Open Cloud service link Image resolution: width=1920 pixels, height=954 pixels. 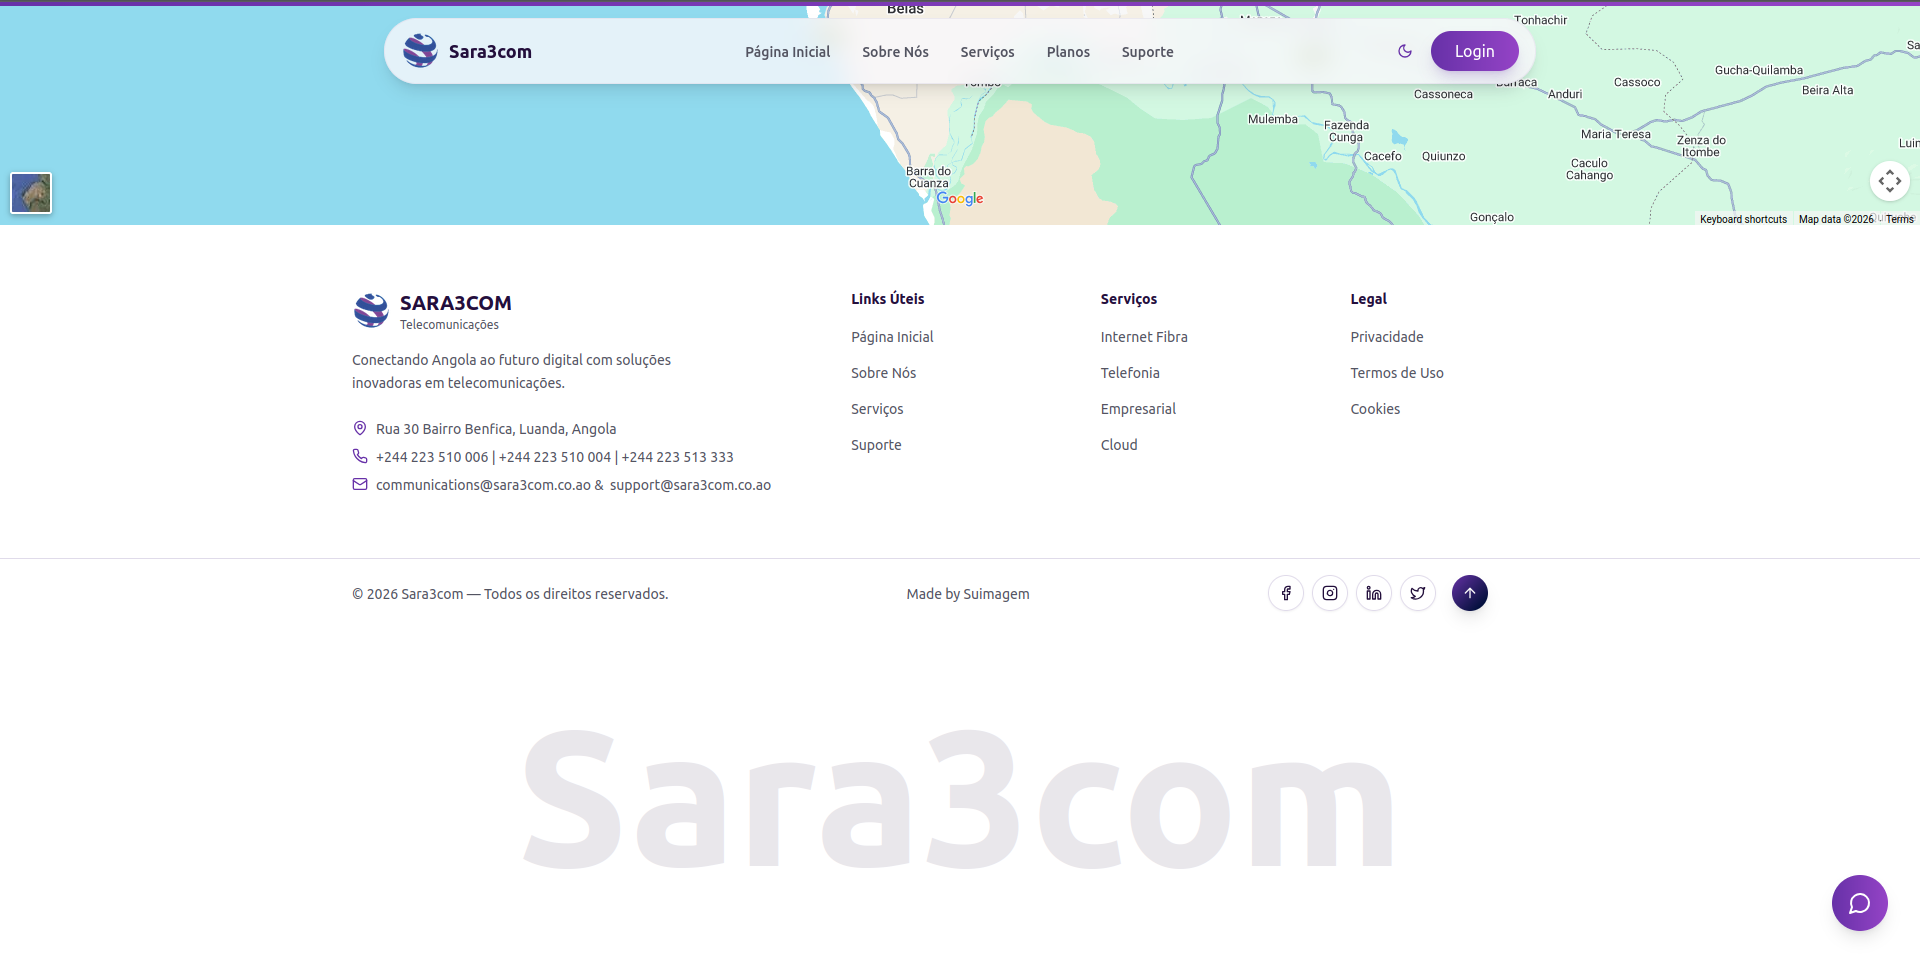(1119, 445)
